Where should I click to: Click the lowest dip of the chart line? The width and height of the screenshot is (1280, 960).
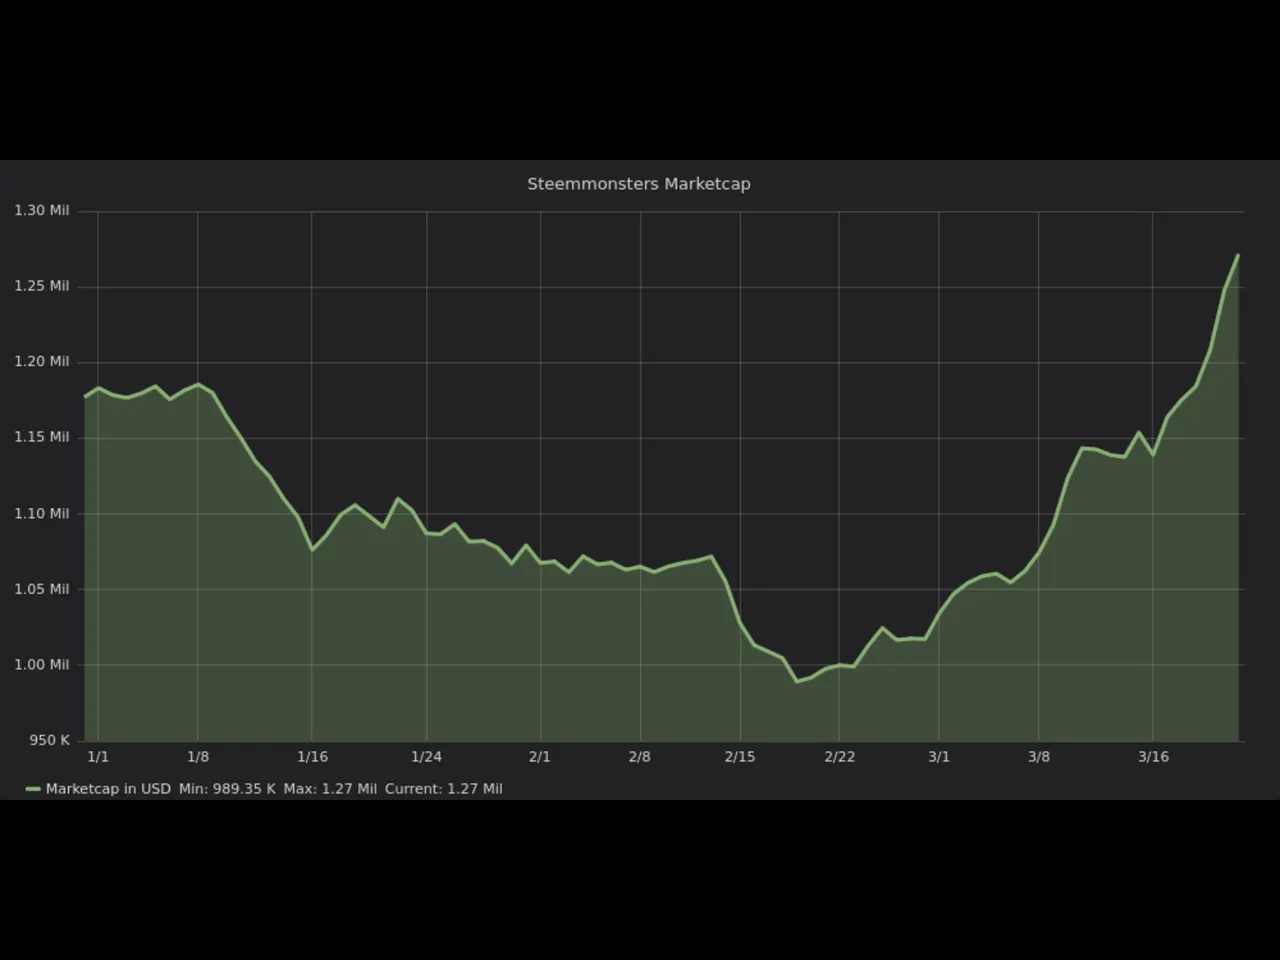point(797,681)
